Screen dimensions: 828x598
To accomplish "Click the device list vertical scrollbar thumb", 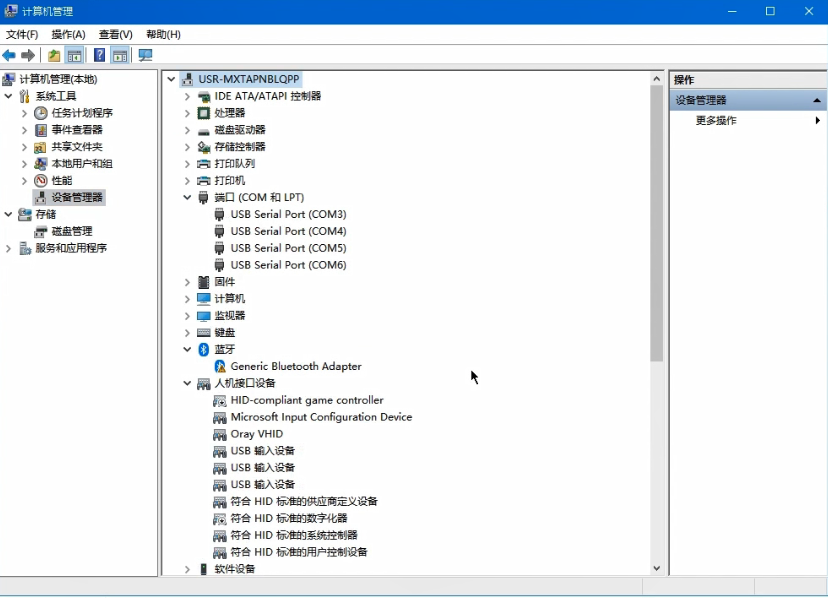I will 656,223.
